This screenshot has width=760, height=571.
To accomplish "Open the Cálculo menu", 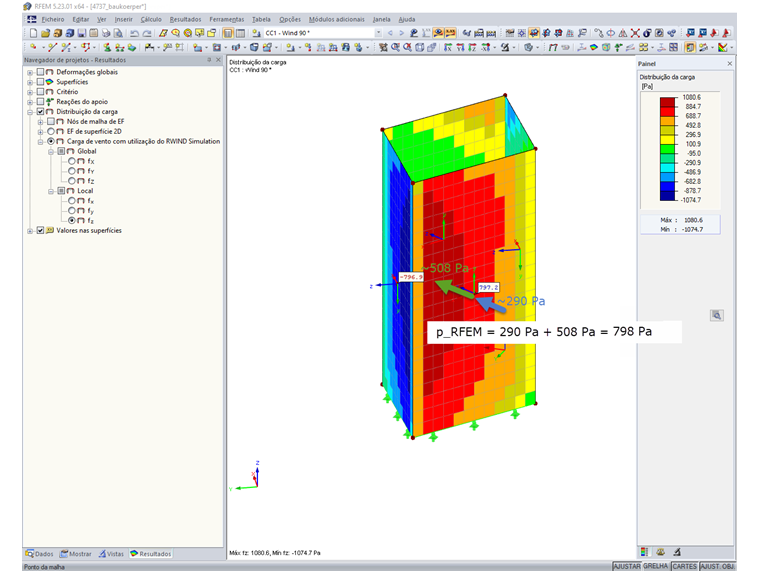I will pyautogui.click(x=151, y=19).
